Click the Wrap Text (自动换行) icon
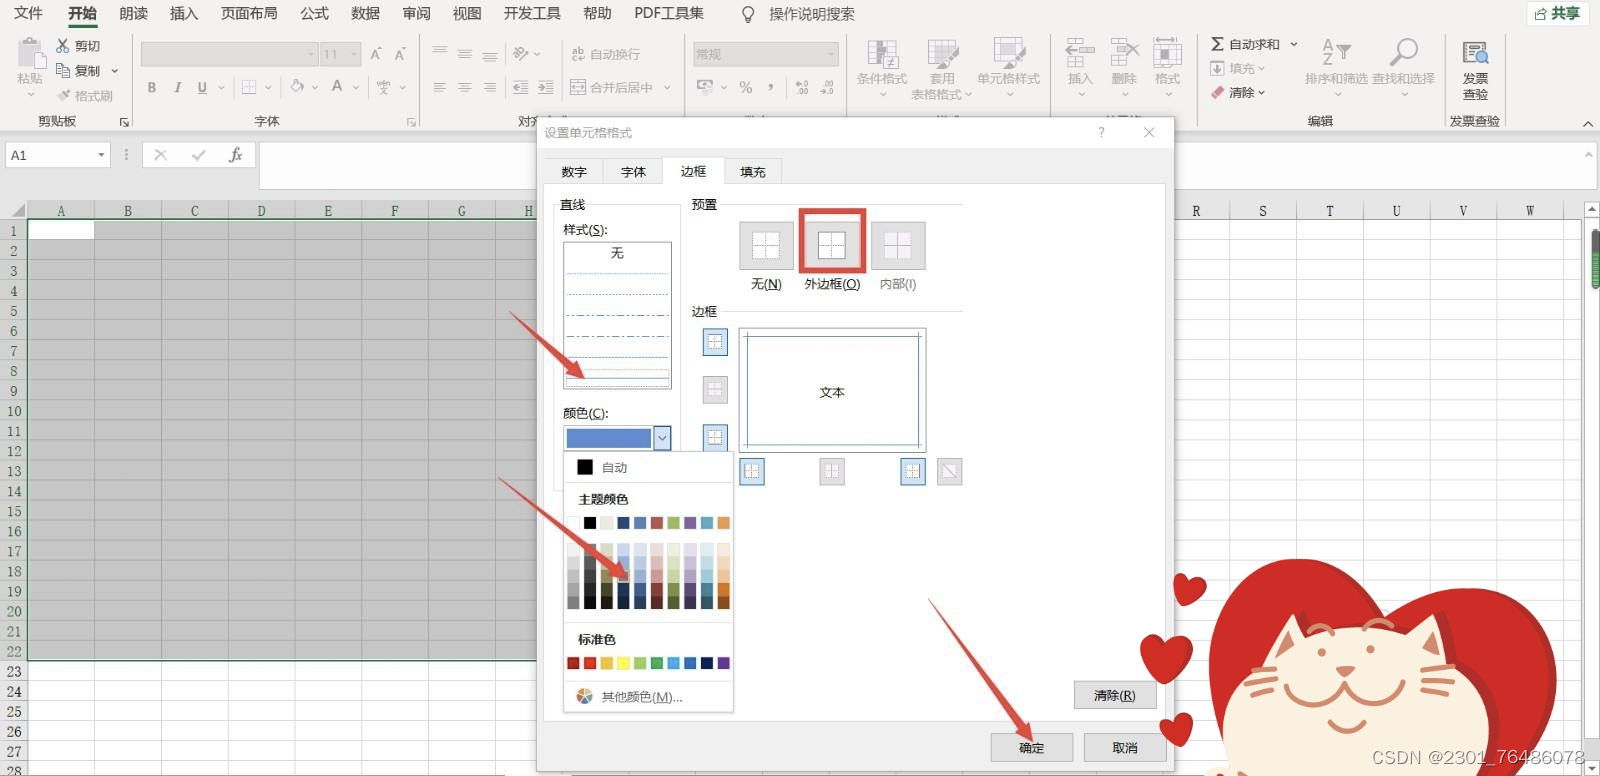This screenshot has width=1600, height=776. 578,54
